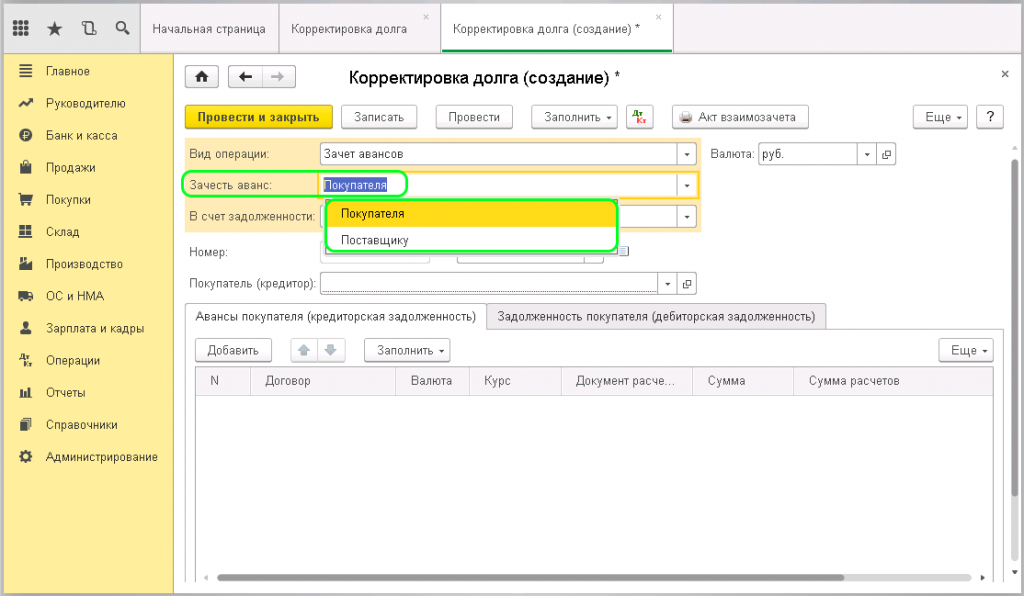1024x596 pixels.
Task: Show Дт/Кт postings icon
Action: tap(639, 117)
